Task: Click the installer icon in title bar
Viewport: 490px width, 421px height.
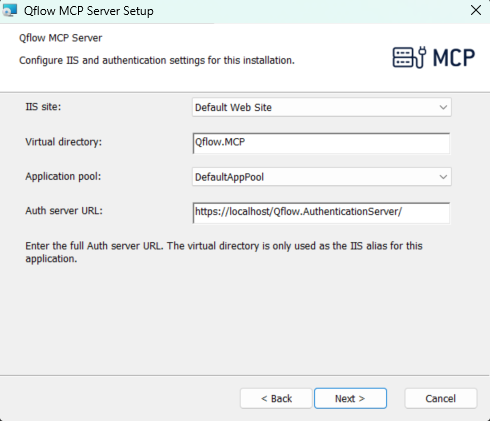Action: click(9, 10)
